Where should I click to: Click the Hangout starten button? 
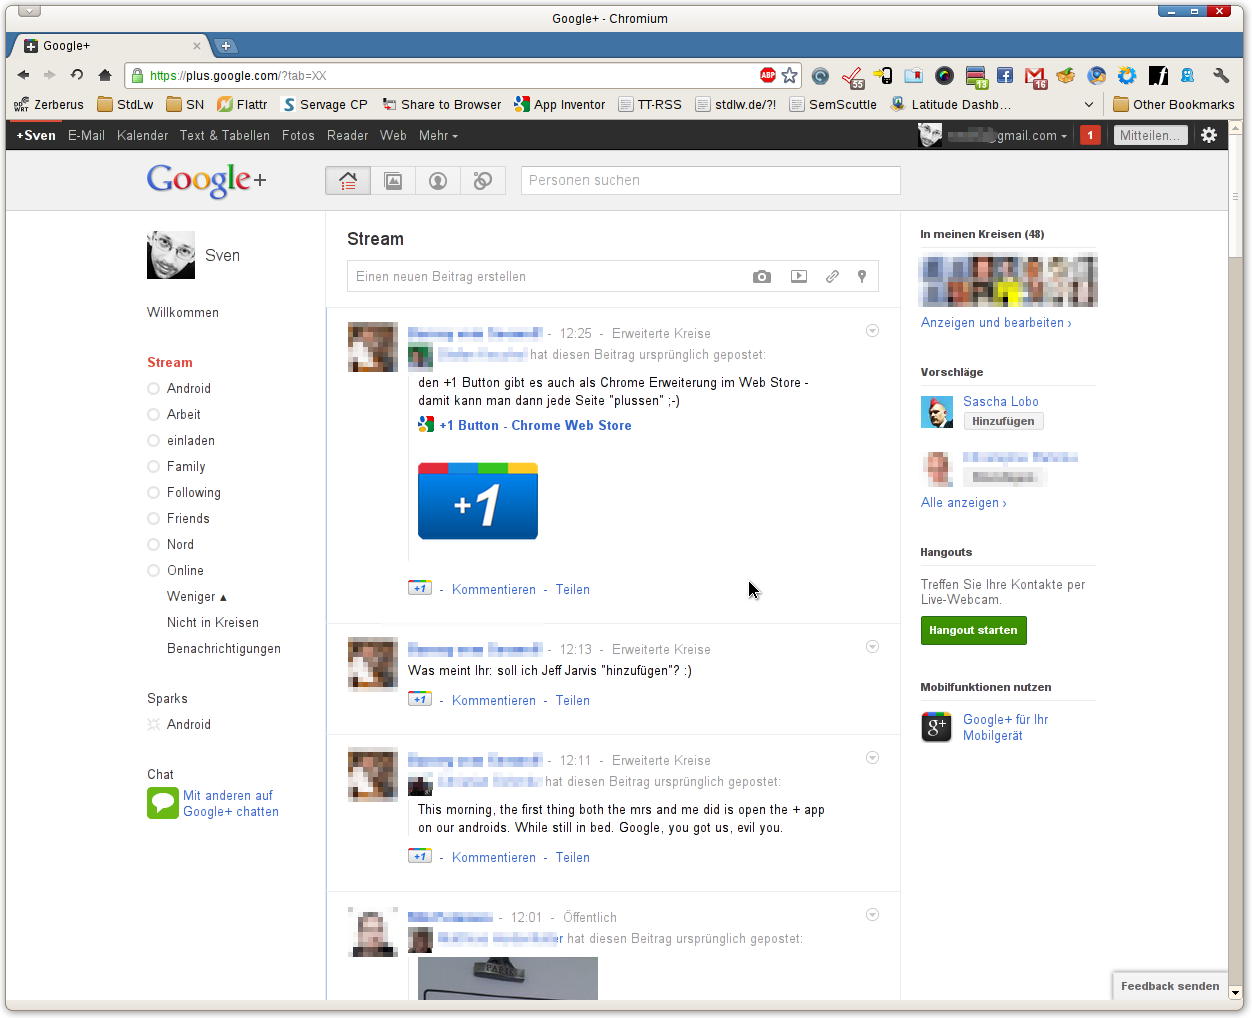click(x=973, y=630)
